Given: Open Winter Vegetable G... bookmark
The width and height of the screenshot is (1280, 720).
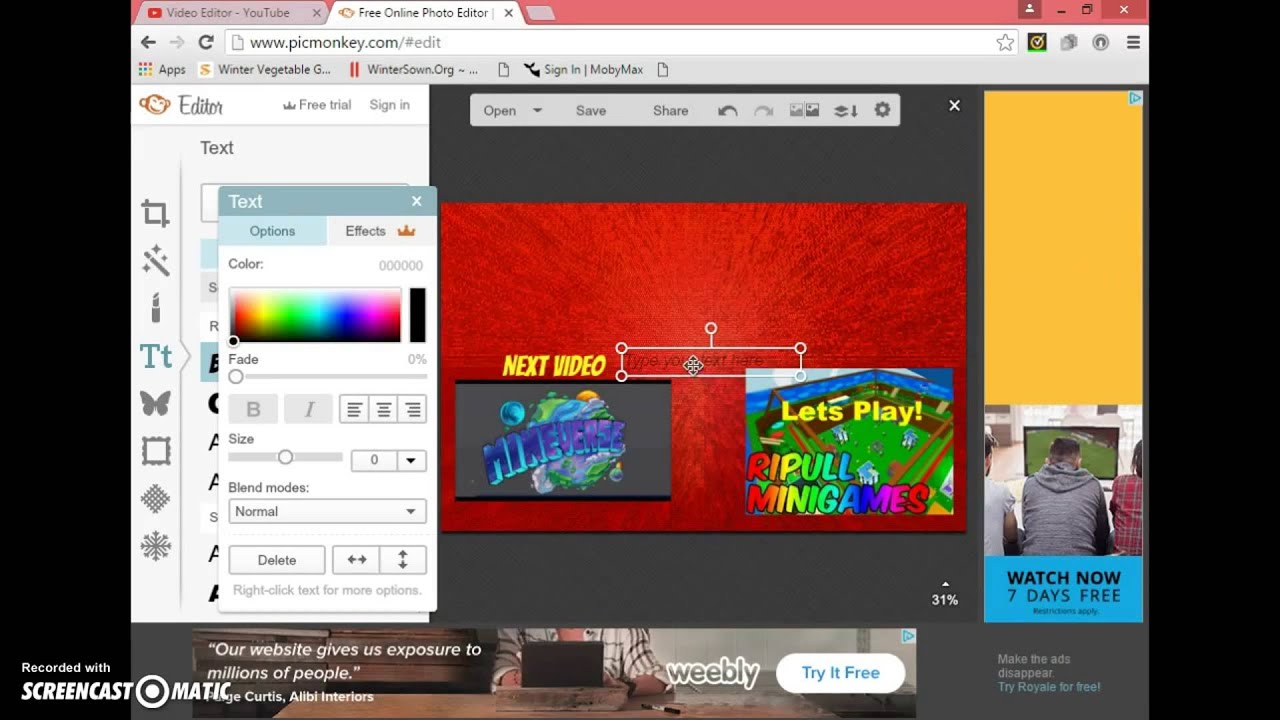Looking at the screenshot, I should [265, 69].
